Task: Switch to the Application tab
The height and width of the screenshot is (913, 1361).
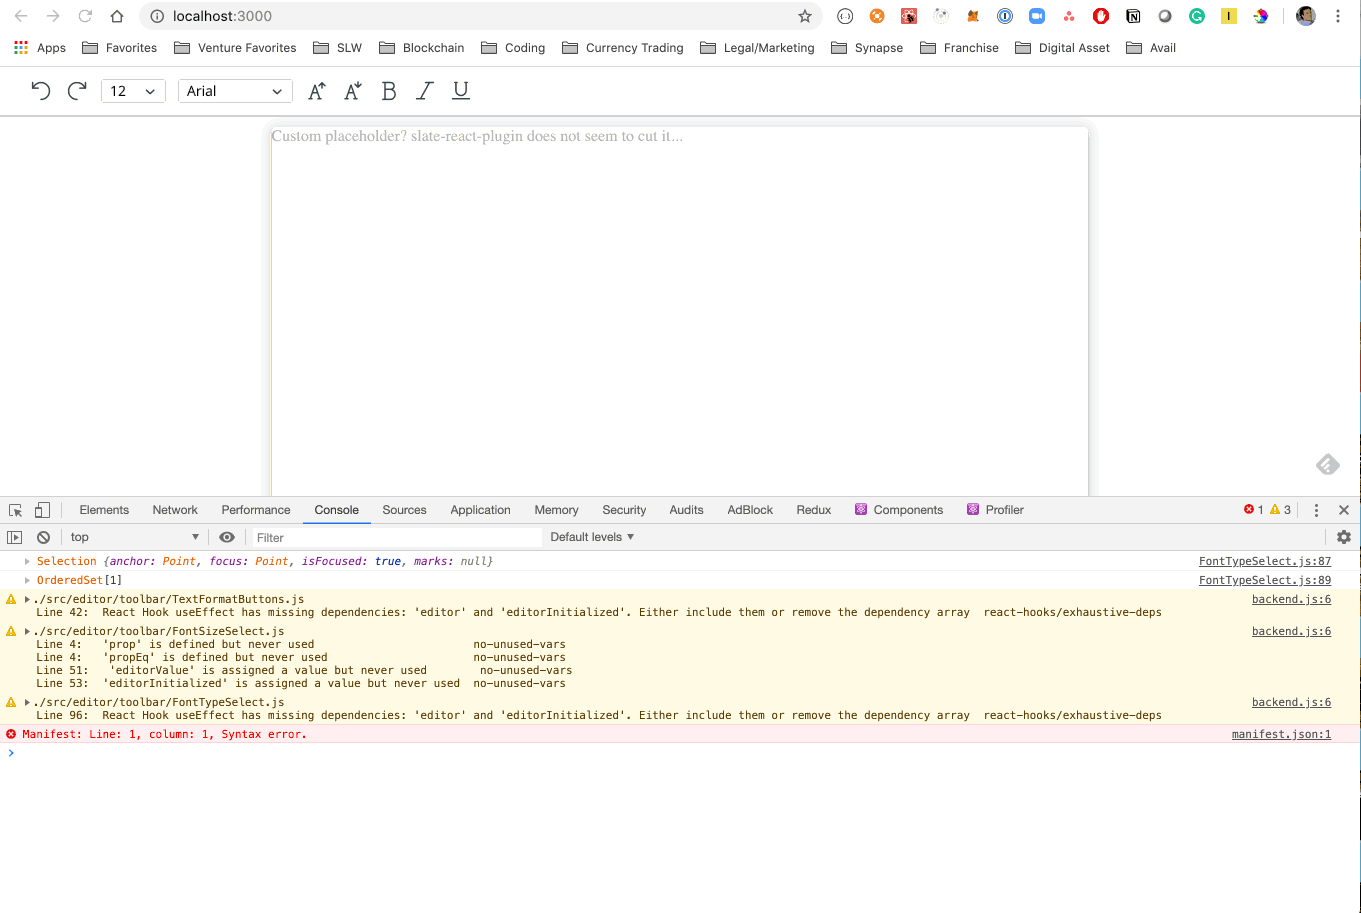Action: [x=480, y=510]
